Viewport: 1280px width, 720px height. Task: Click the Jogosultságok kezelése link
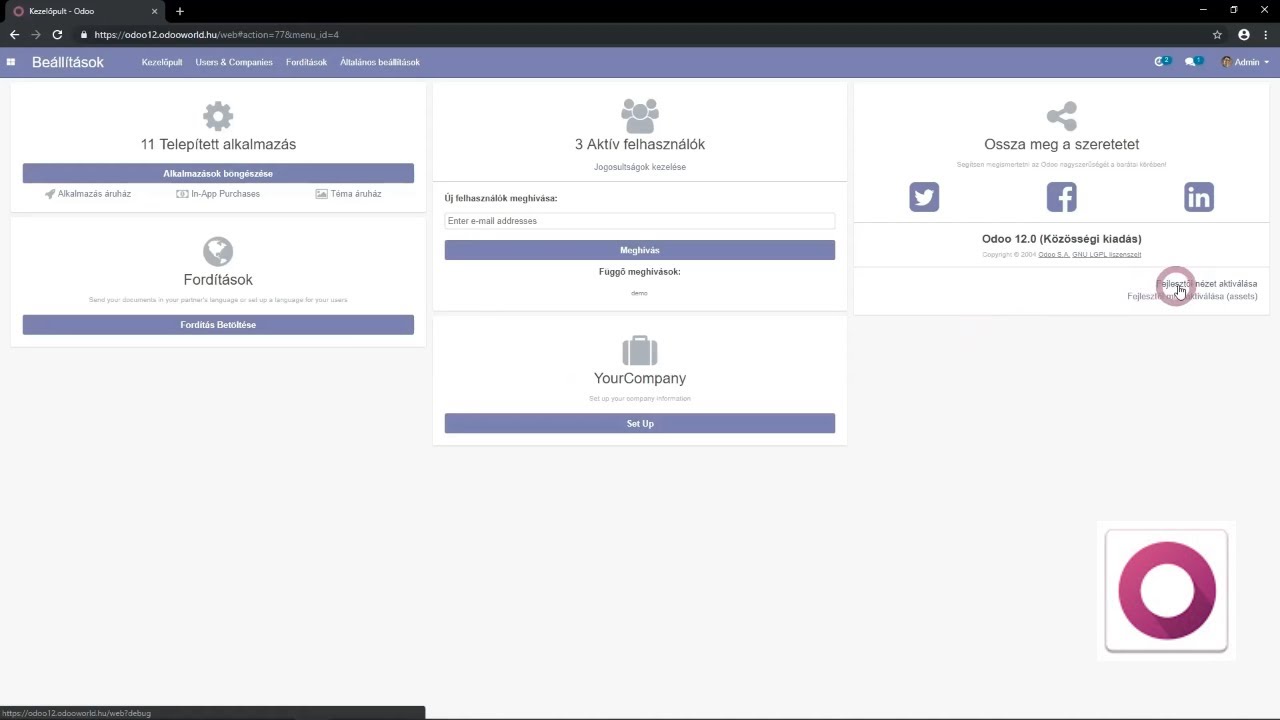[640, 167]
